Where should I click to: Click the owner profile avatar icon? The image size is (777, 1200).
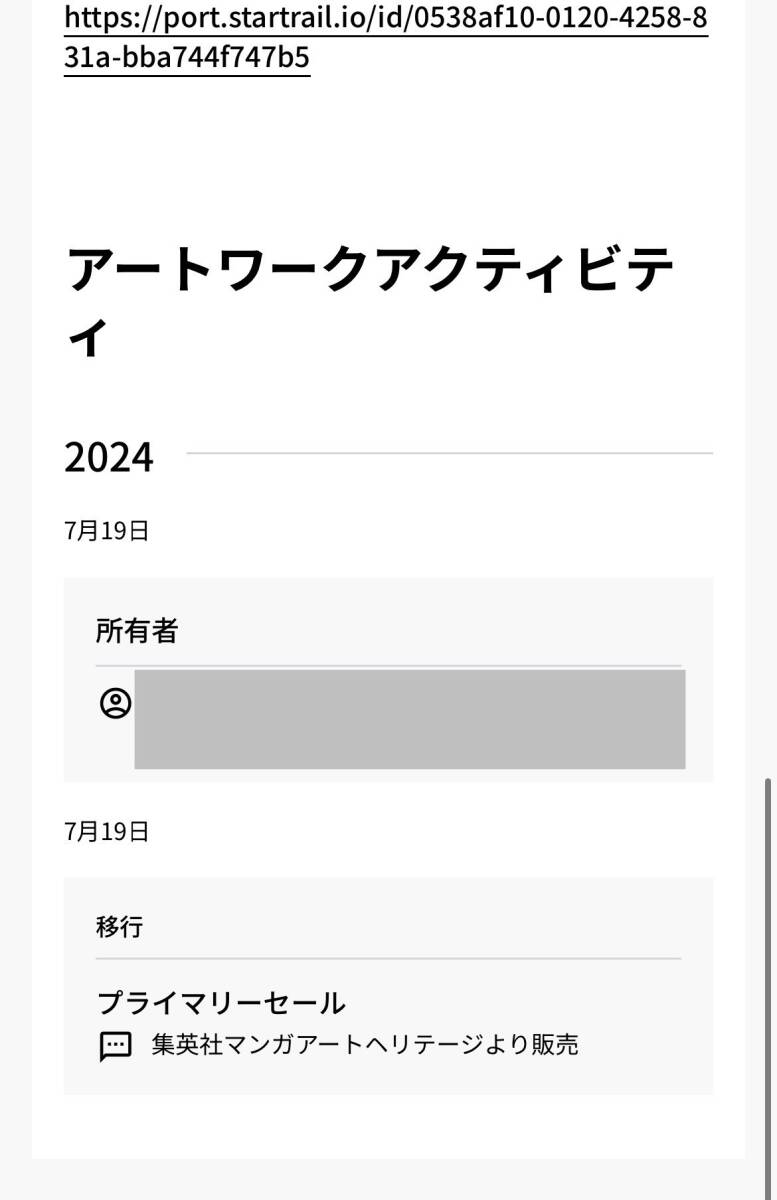pos(116,704)
